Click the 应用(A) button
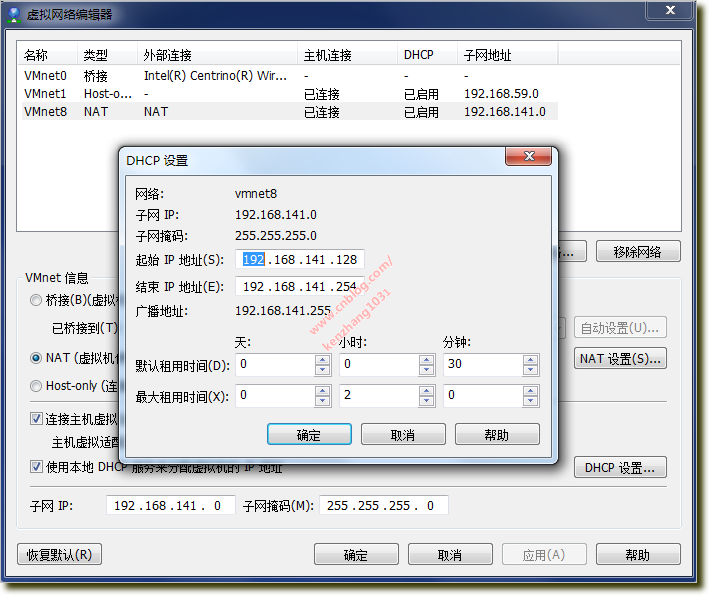 tap(544, 554)
